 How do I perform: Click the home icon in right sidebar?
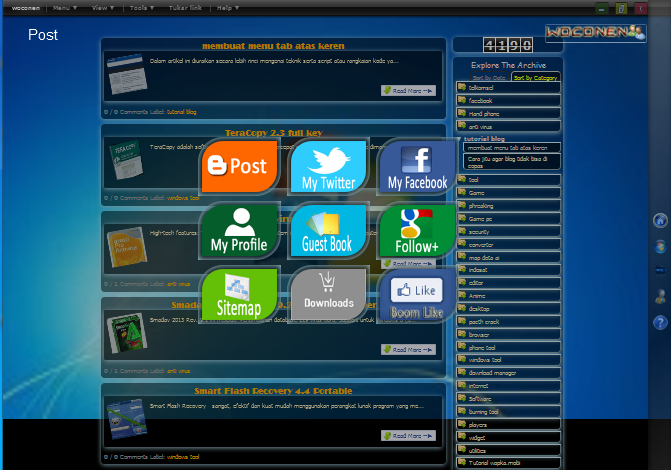pyautogui.click(x=660, y=221)
